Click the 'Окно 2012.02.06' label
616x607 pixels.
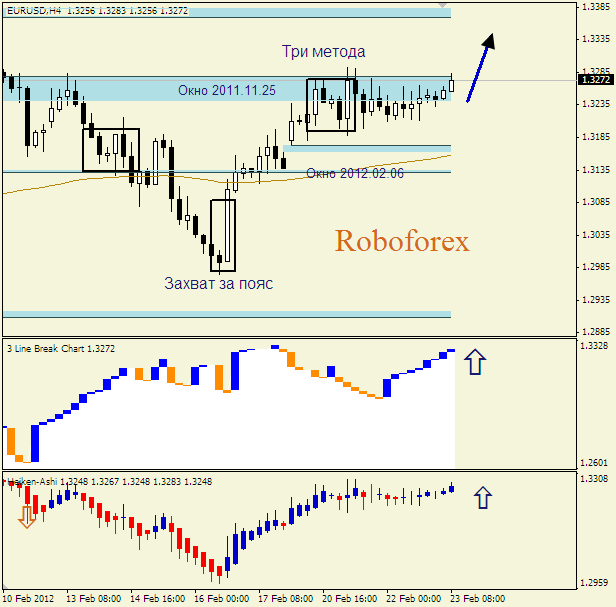point(355,173)
